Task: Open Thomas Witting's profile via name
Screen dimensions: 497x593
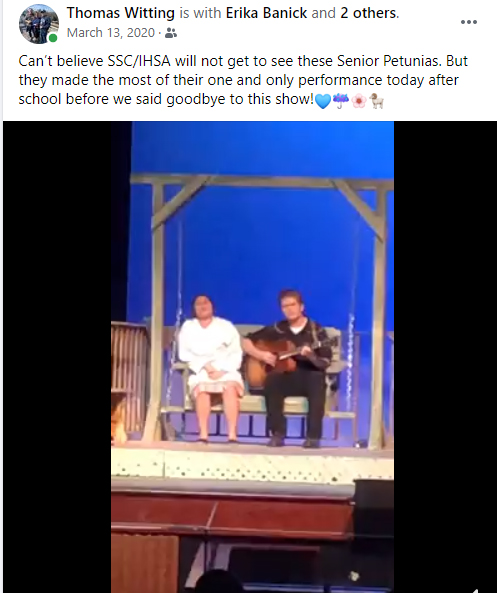Action: (x=121, y=13)
